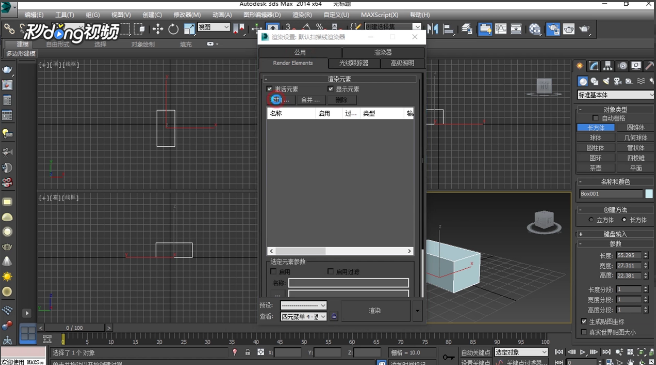
Task: Select the Rotate tool in main toolbar
Action: pos(173,29)
